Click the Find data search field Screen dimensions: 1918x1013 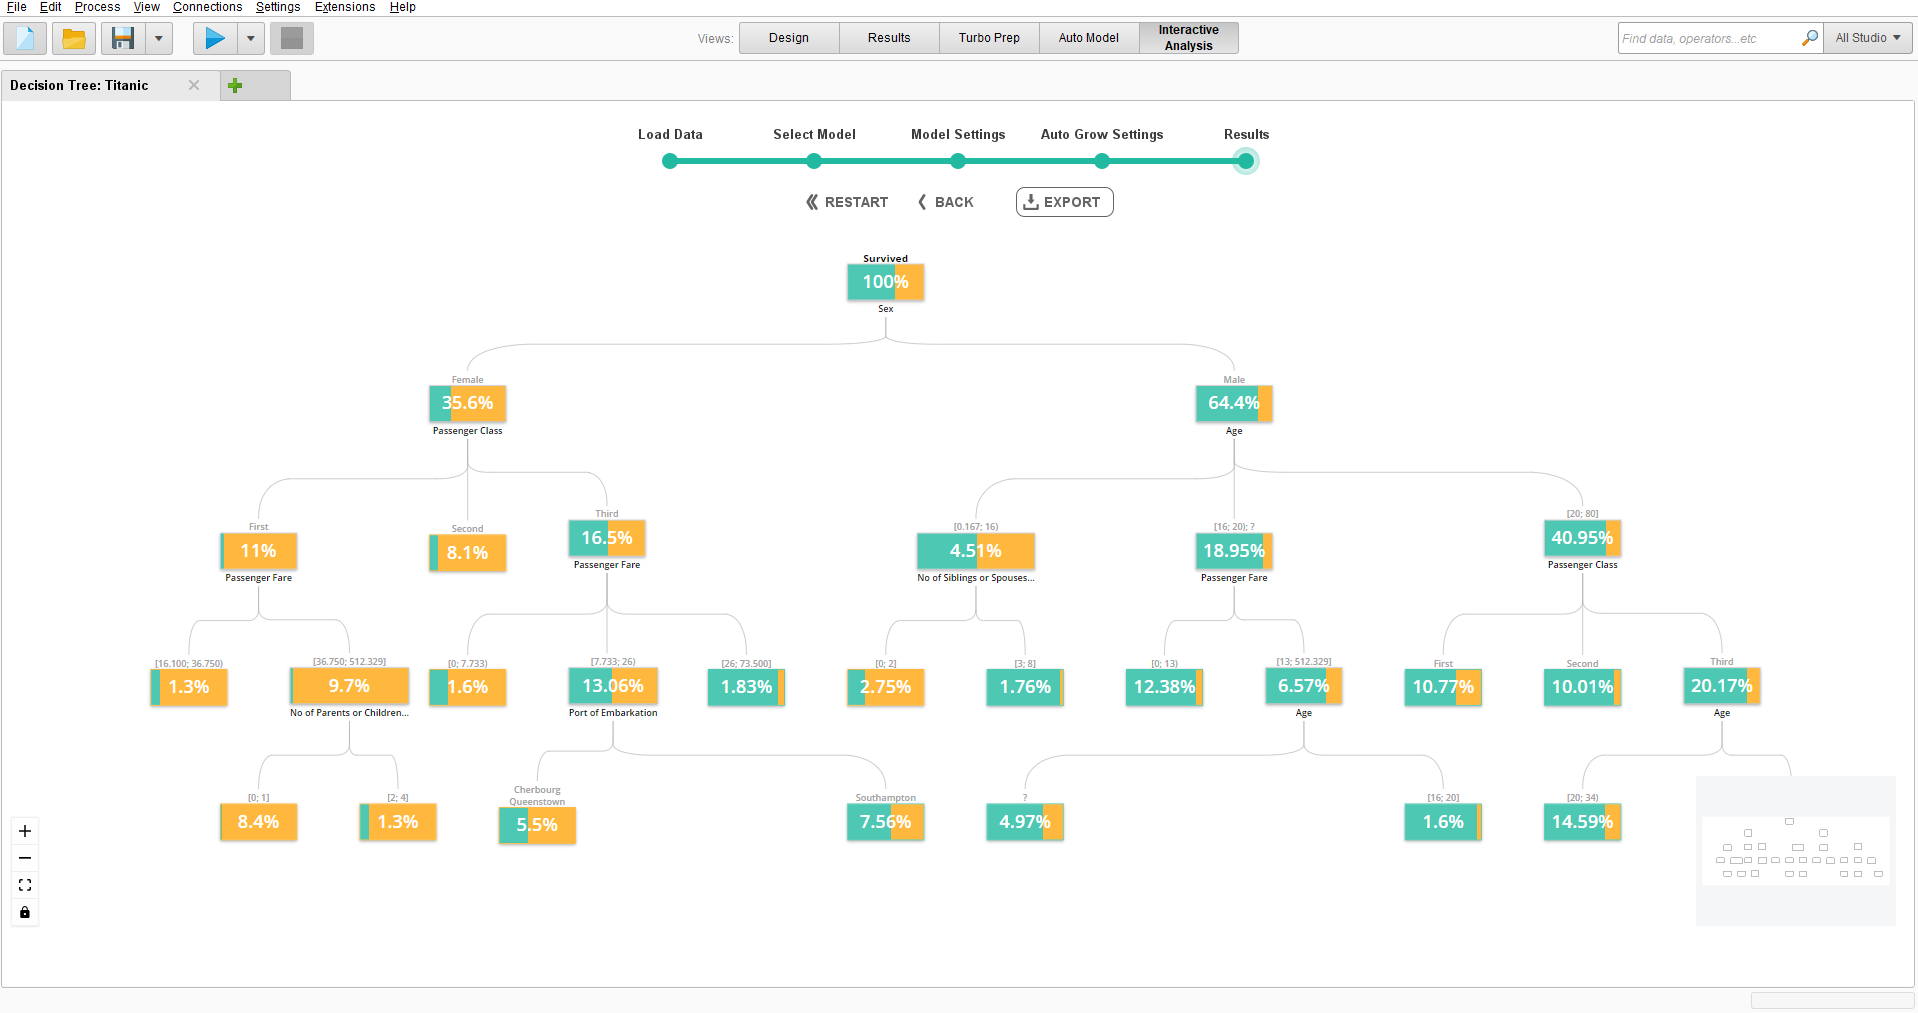pos(1708,38)
